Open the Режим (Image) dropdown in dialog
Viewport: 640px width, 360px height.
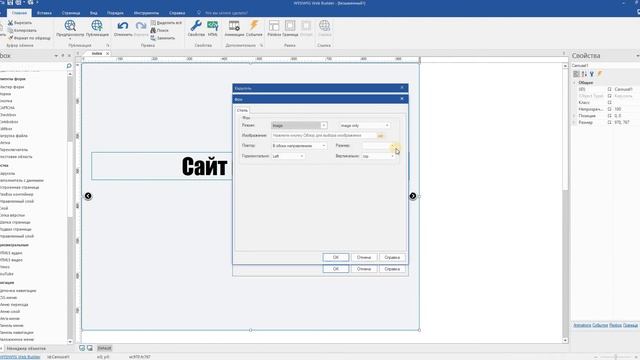(299, 125)
